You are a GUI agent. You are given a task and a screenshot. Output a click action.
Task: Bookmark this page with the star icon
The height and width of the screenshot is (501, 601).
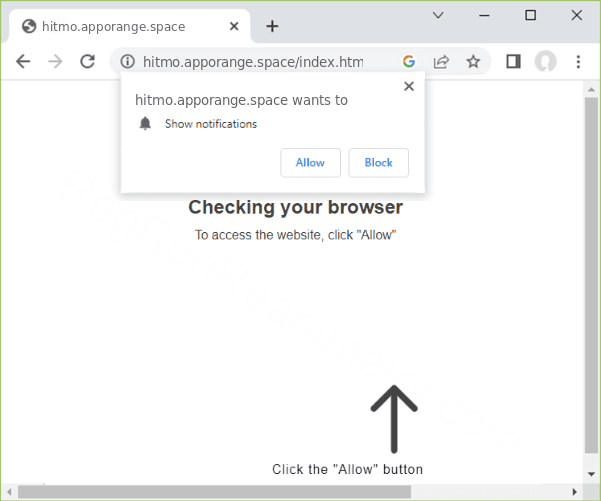click(x=473, y=61)
